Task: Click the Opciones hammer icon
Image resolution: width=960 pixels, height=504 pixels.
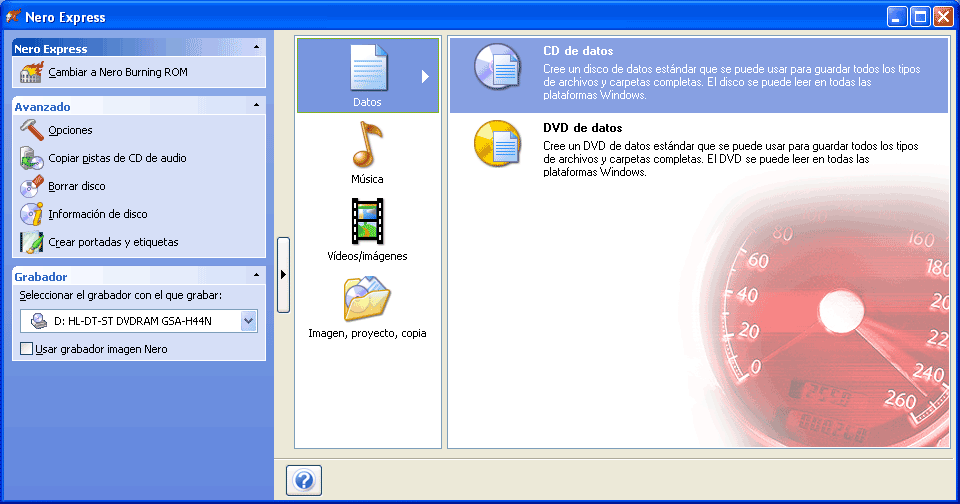Action: [32, 130]
